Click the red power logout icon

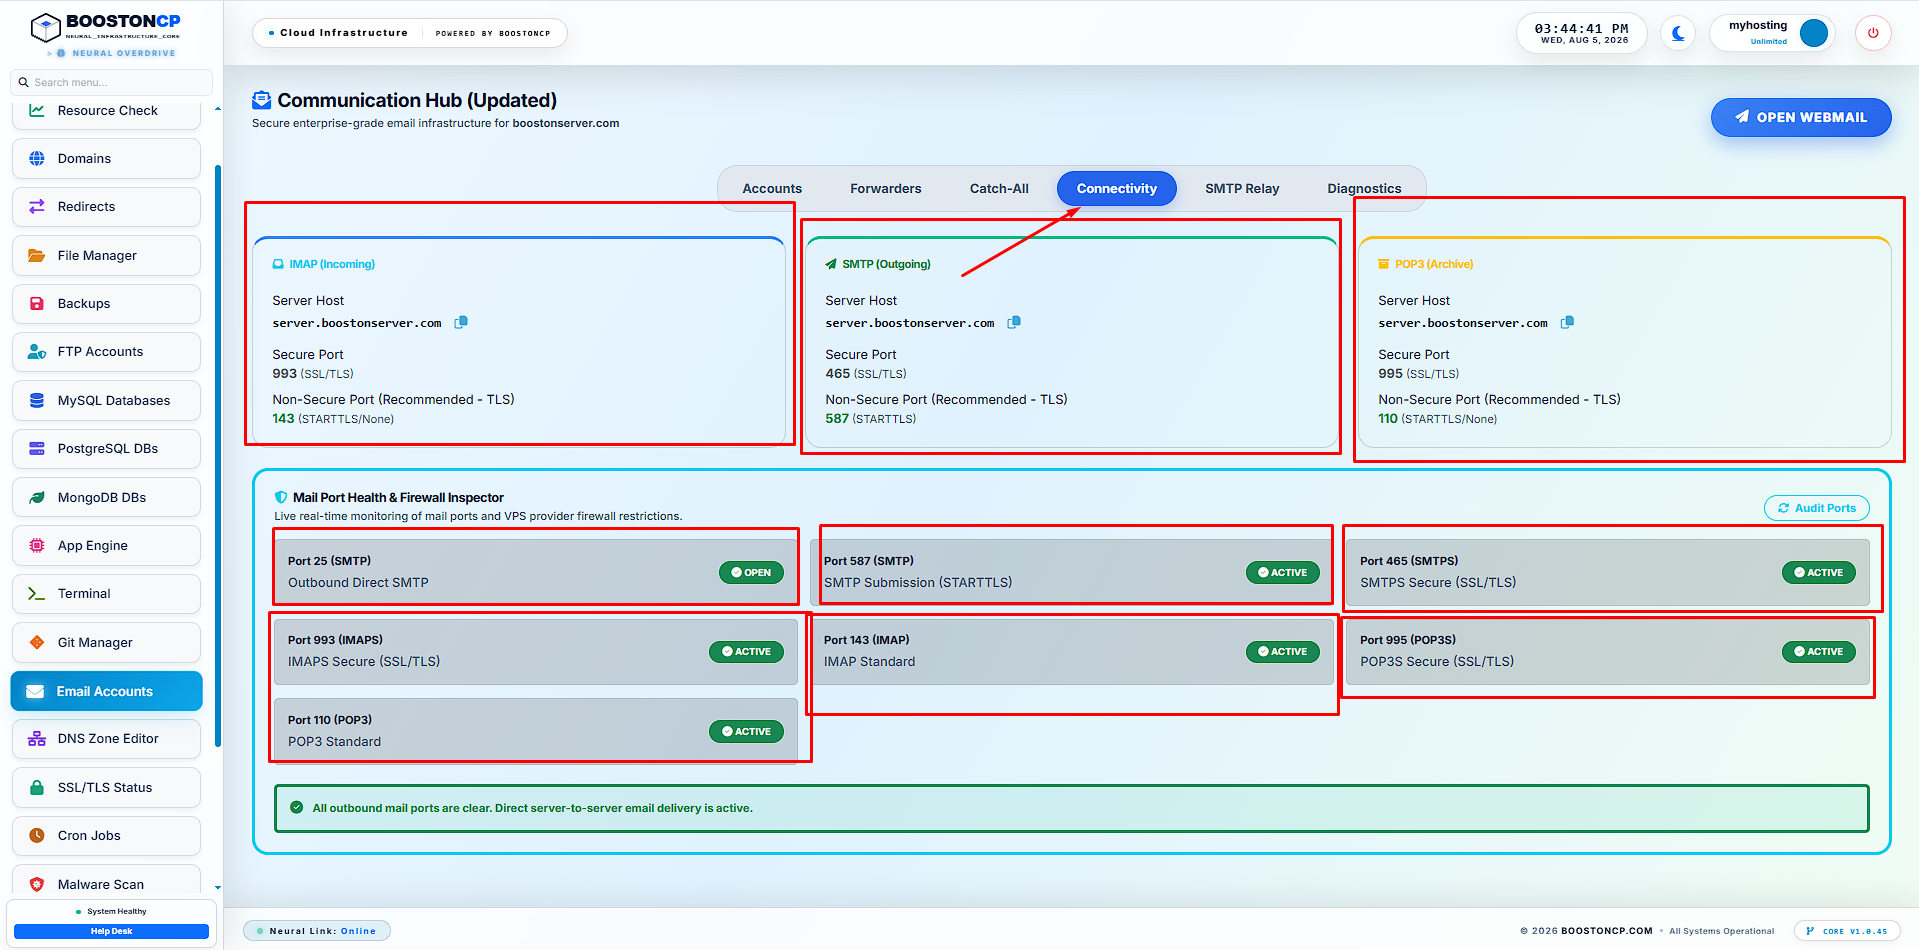[1873, 33]
